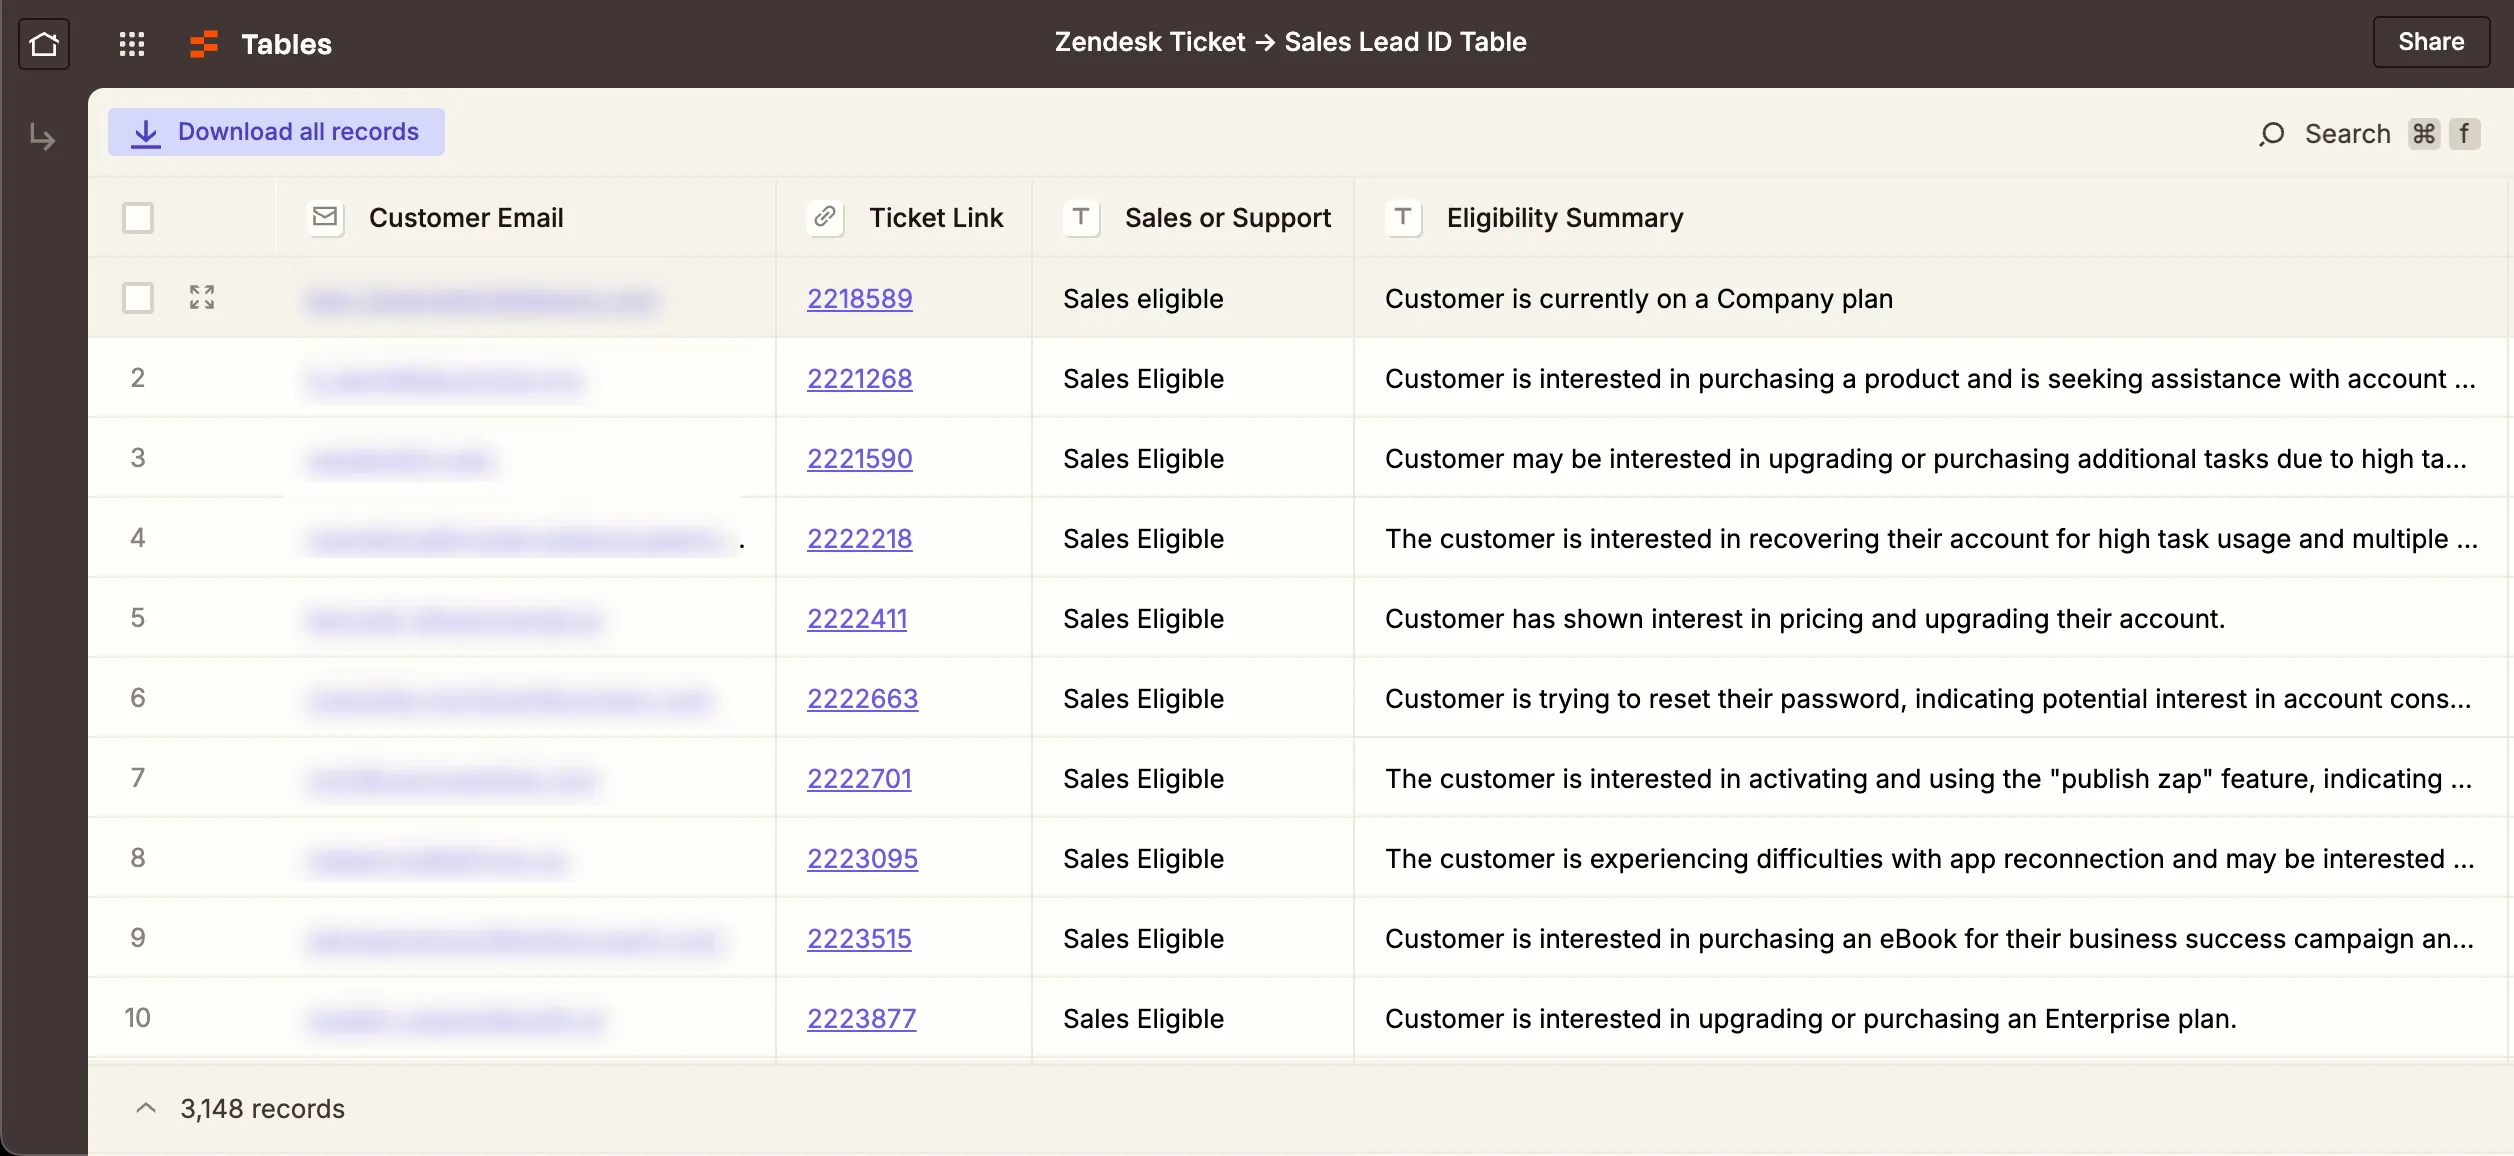Toggle the select-all header checkbox
Image resolution: width=2514 pixels, height=1156 pixels.
click(x=138, y=217)
